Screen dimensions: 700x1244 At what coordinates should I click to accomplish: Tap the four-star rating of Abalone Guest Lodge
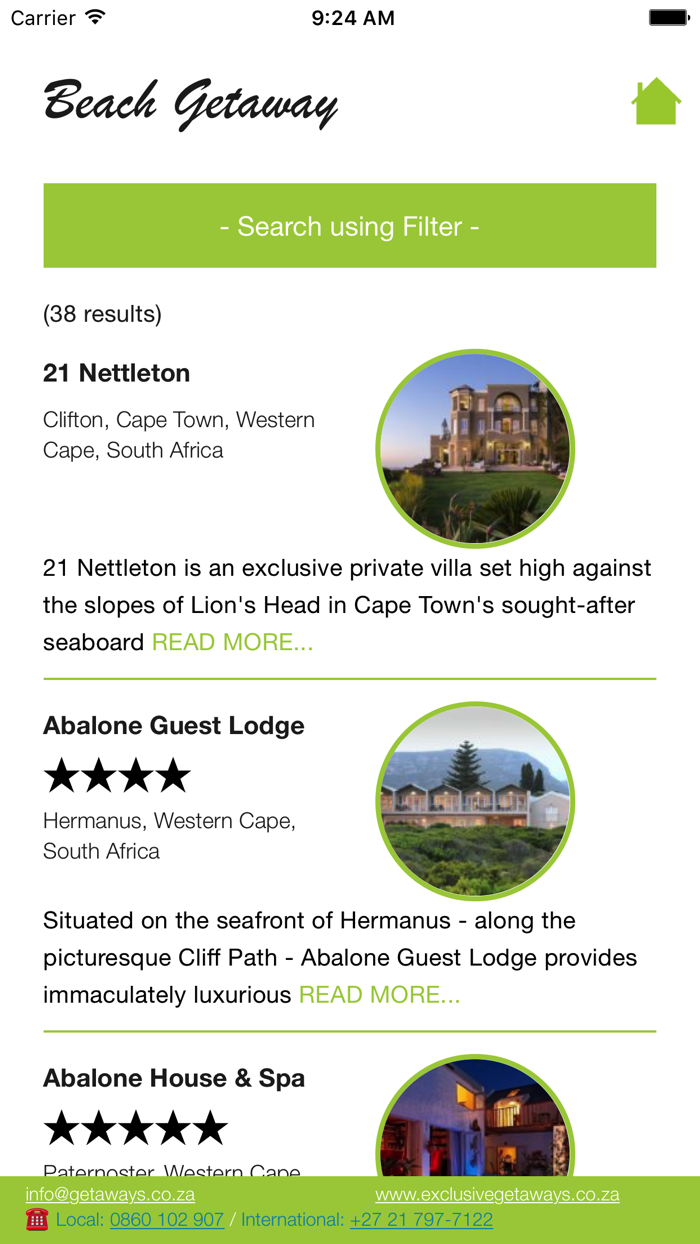[116, 773]
